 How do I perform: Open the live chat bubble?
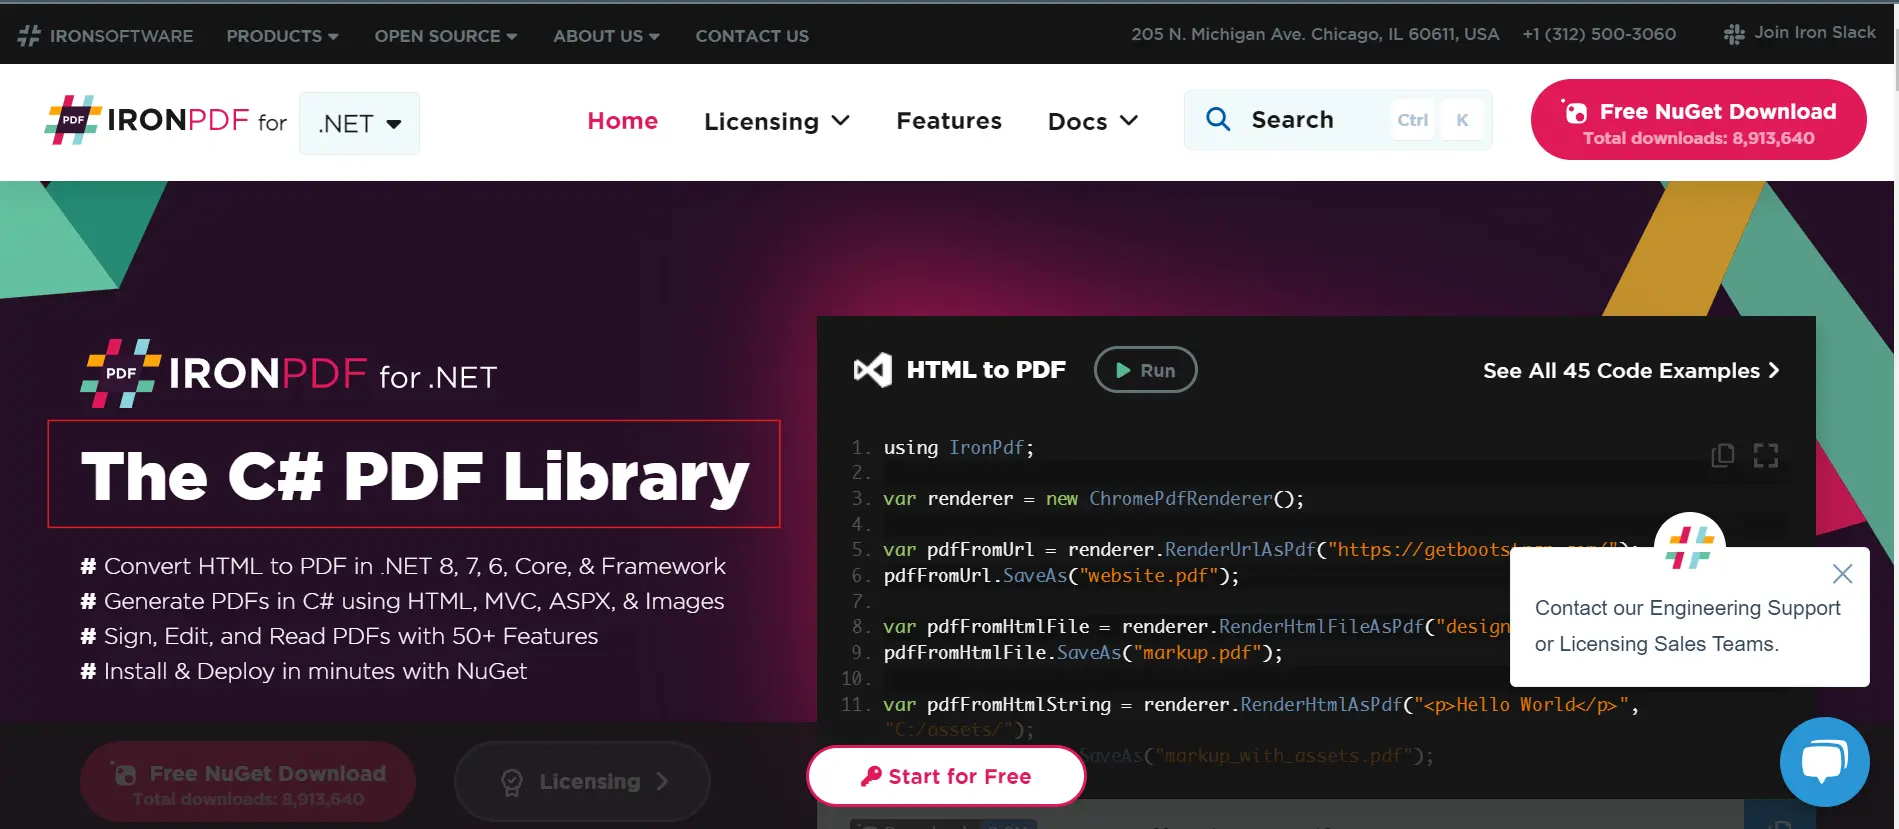click(1824, 762)
